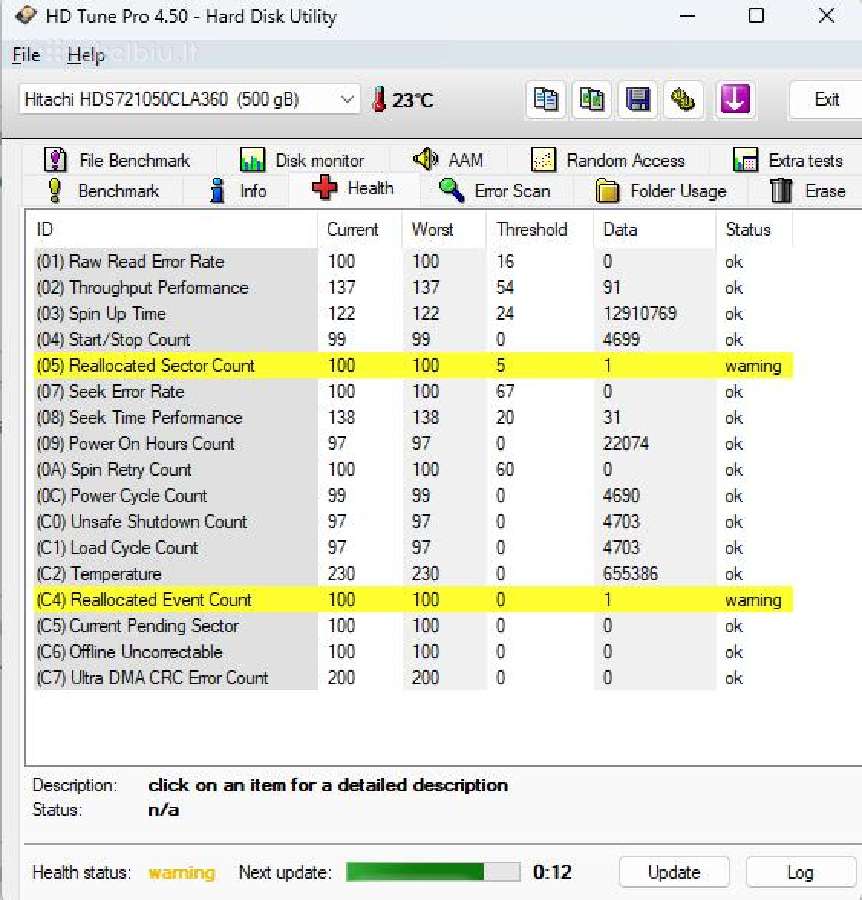
Task: Click the Worst column header
Action: tap(444, 230)
